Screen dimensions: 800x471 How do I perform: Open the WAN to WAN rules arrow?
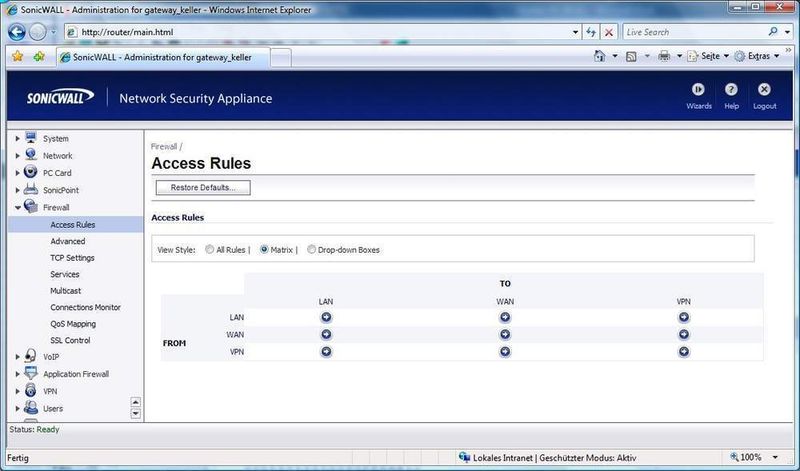pyautogui.click(x=505, y=335)
